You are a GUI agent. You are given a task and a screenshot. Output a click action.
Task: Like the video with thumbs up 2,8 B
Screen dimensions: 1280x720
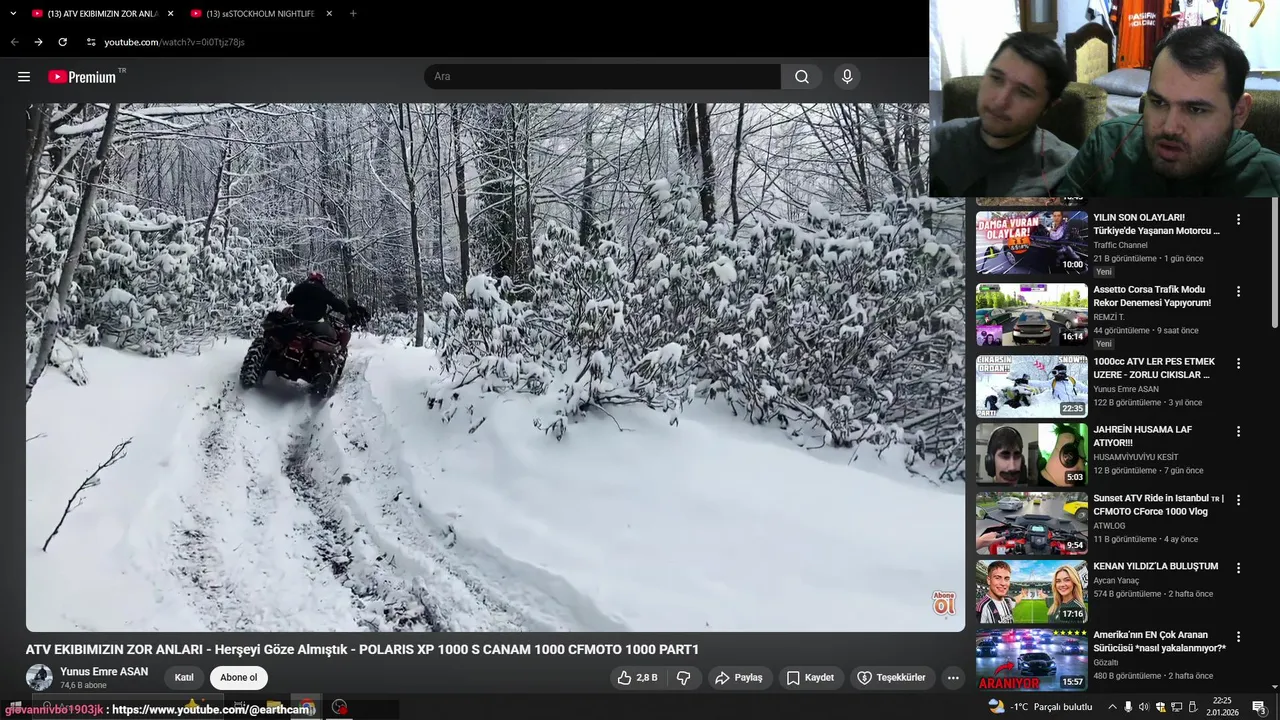coord(638,678)
